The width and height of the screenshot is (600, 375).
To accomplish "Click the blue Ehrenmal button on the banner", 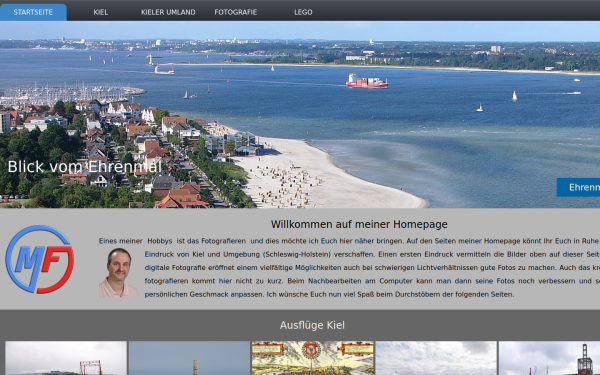I will pyautogui.click(x=578, y=187).
